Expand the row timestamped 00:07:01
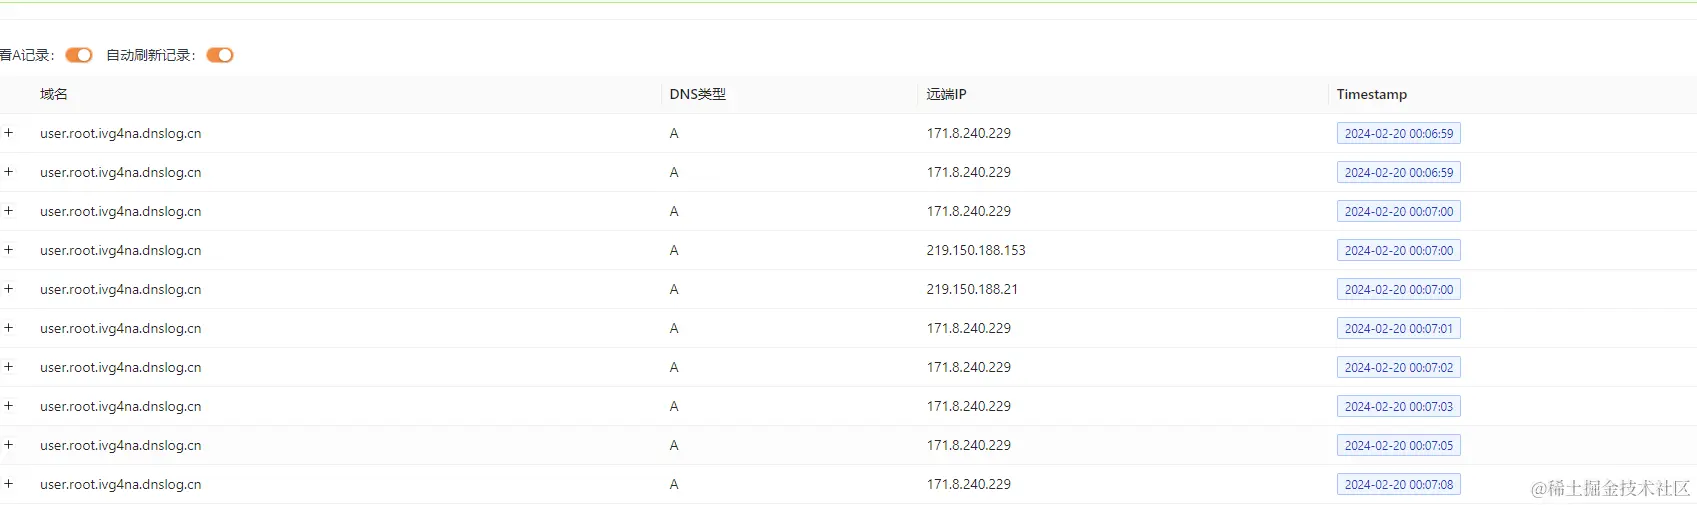This screenshot has height=505, width=1697. coord(8,328)
